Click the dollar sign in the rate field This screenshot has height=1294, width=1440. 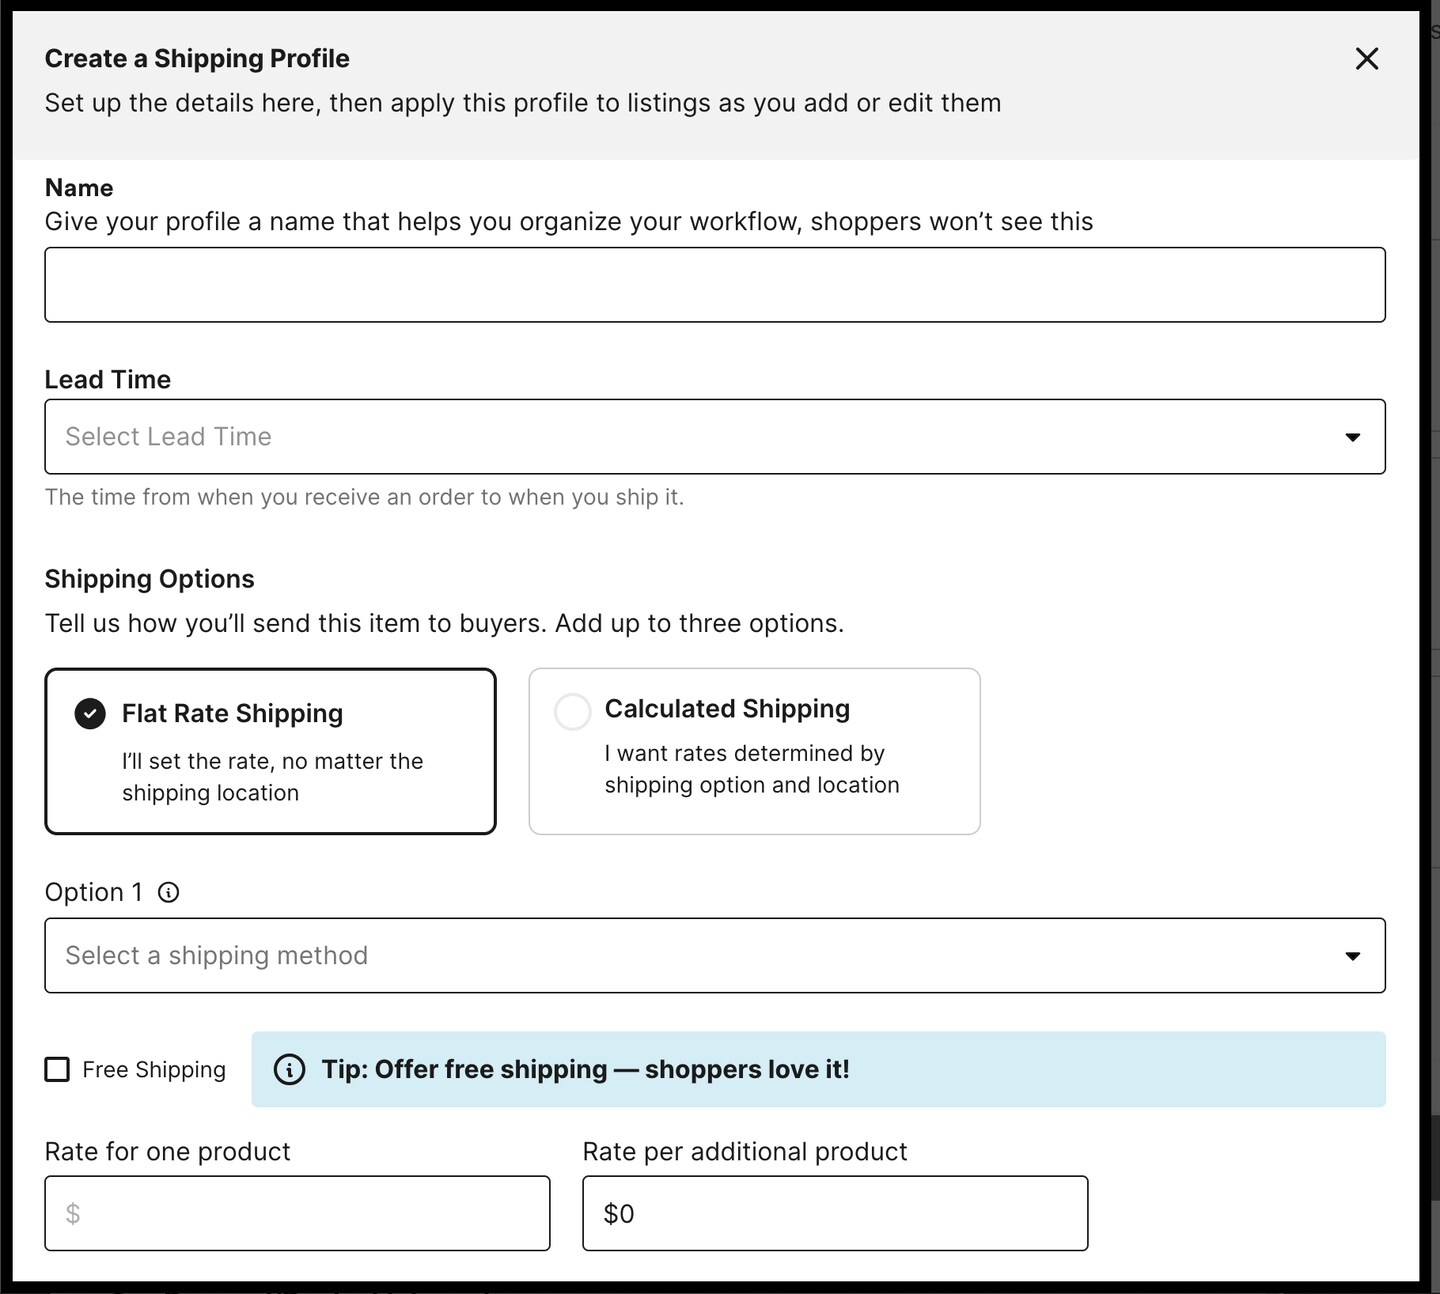coord(71,1213)
